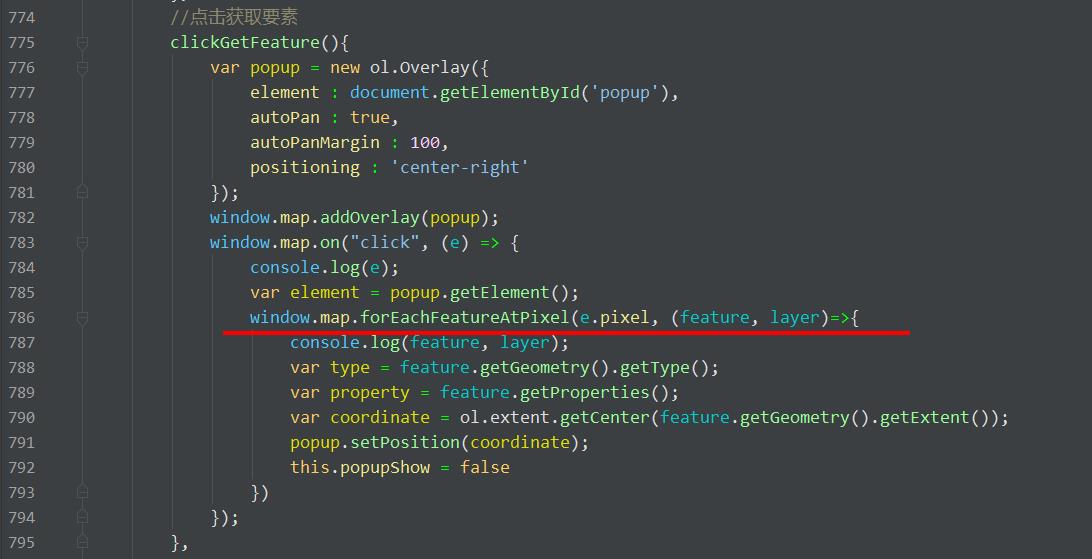Place cursor on clickGetFeature method name
The image size is (1092, 559).
(x=245, y=43)
